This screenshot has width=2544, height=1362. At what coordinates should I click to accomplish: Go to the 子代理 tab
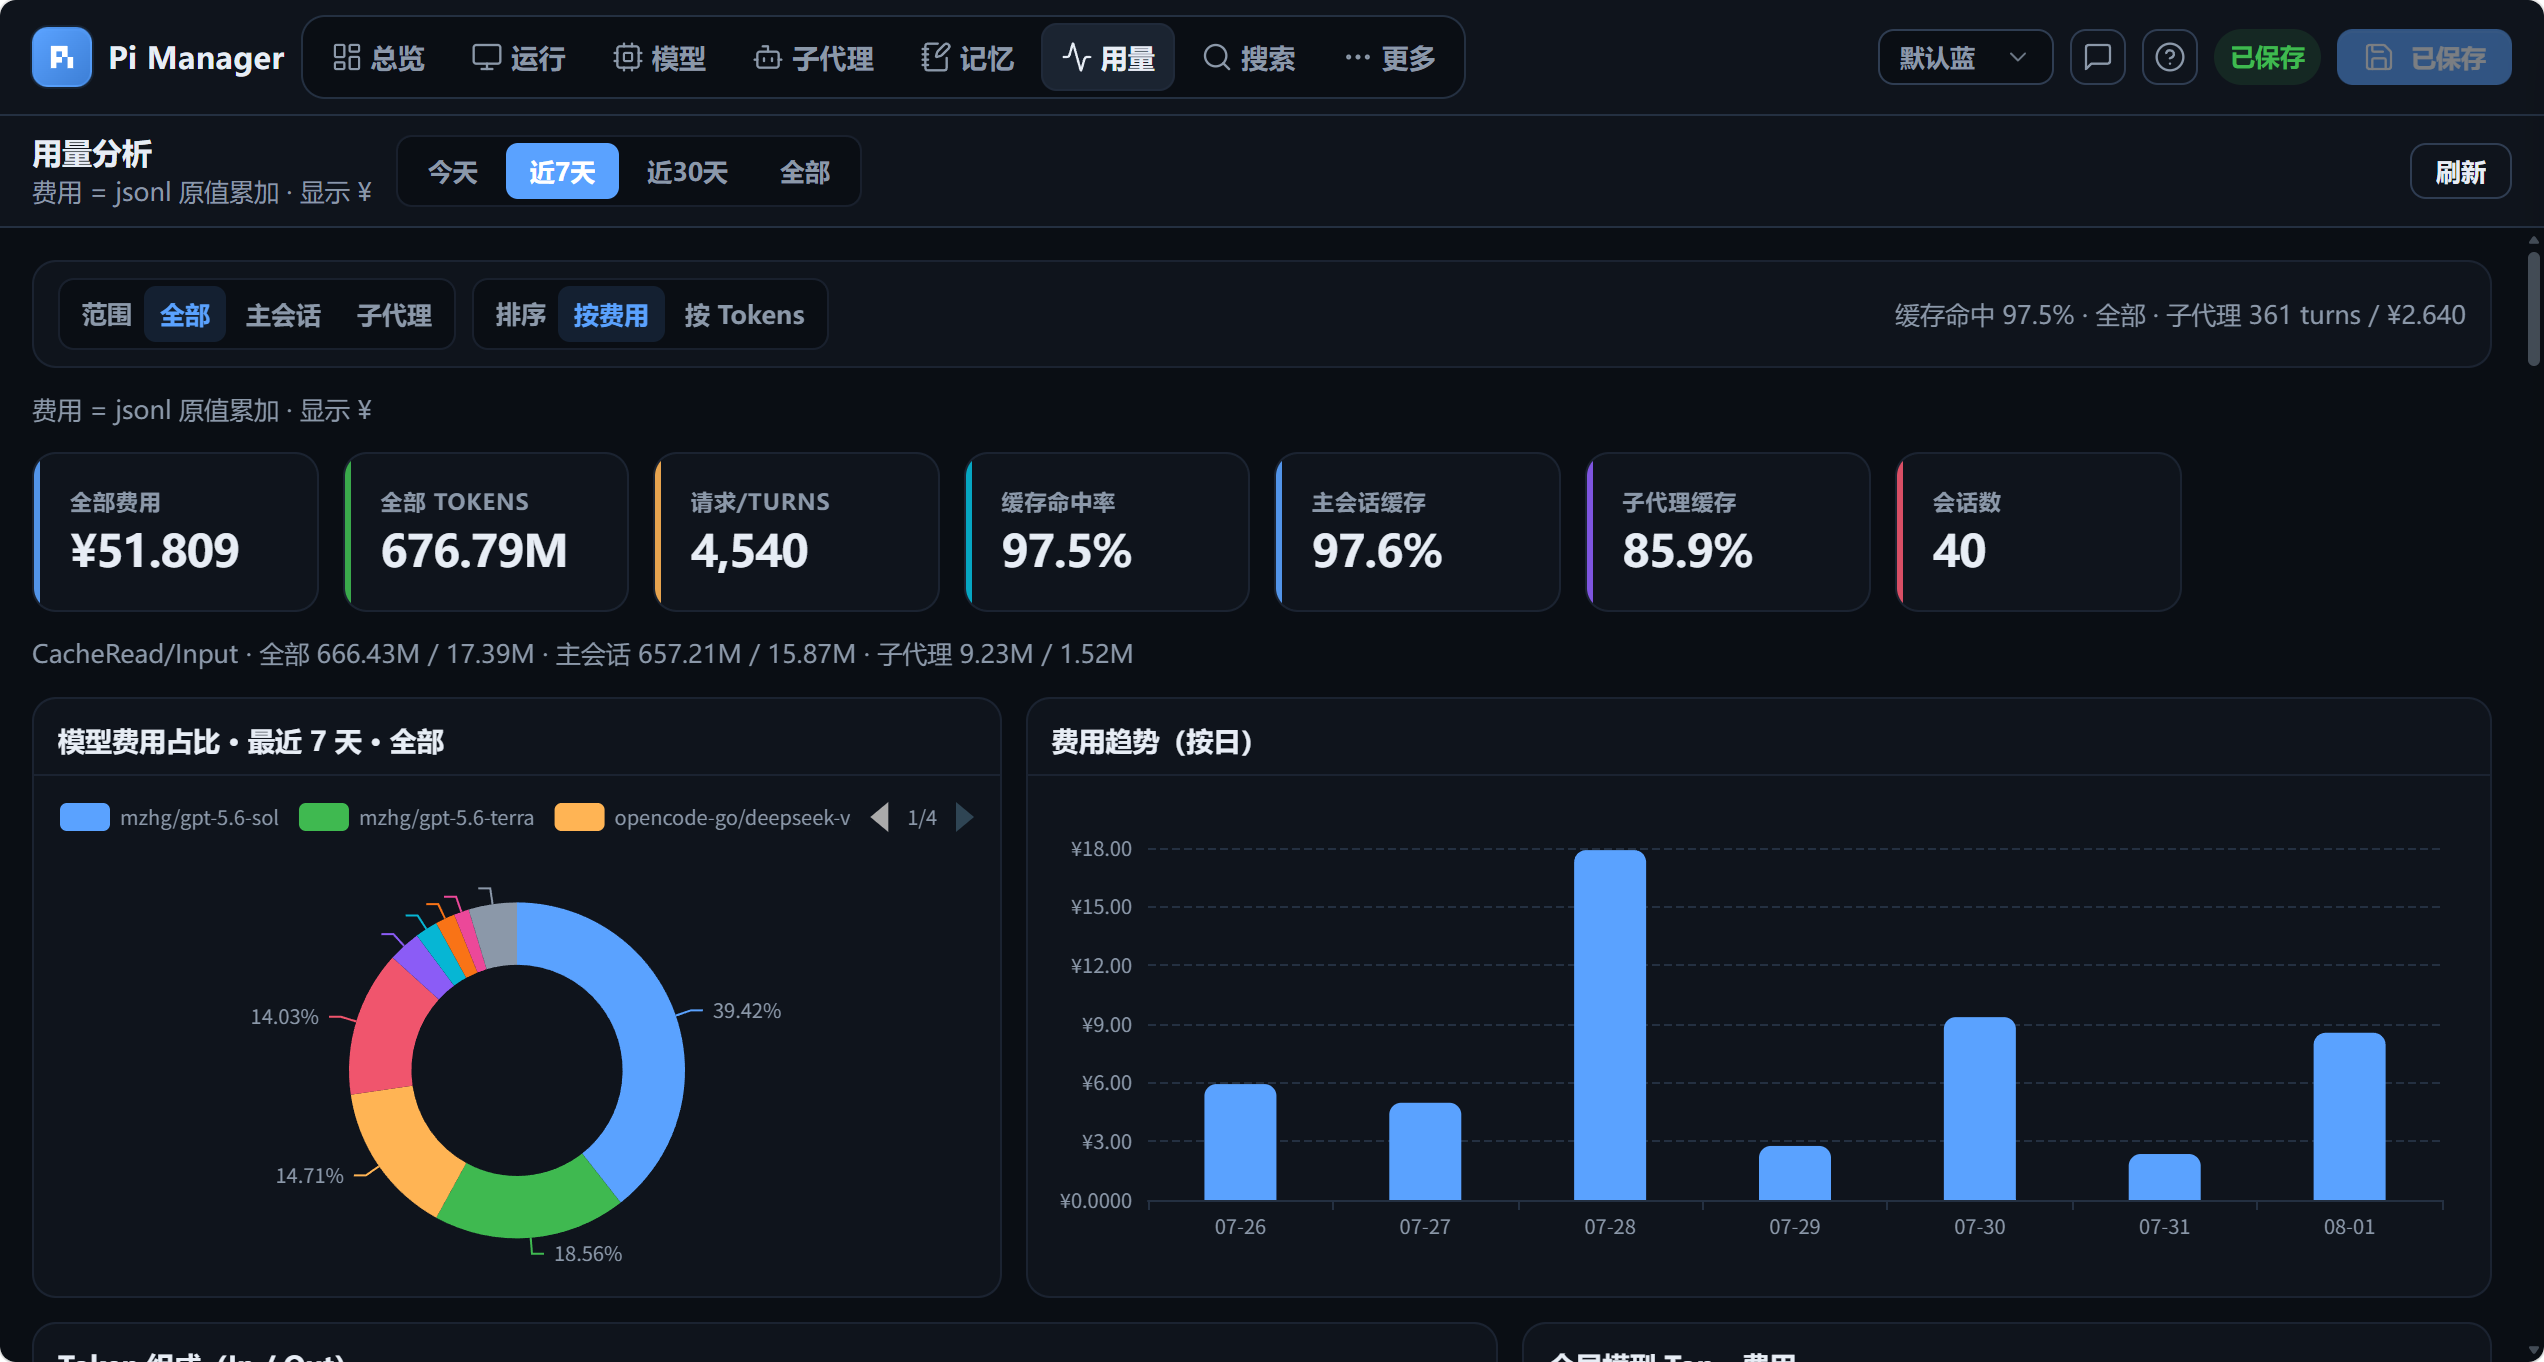813,58
